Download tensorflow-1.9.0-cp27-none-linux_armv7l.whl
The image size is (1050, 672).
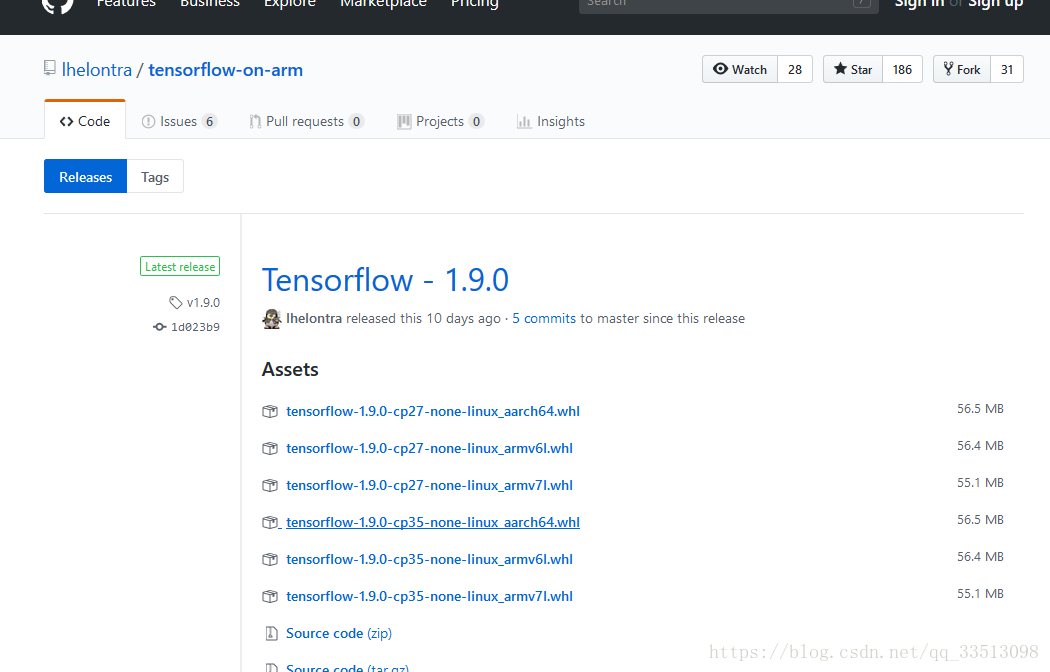[x=429, y=485]
